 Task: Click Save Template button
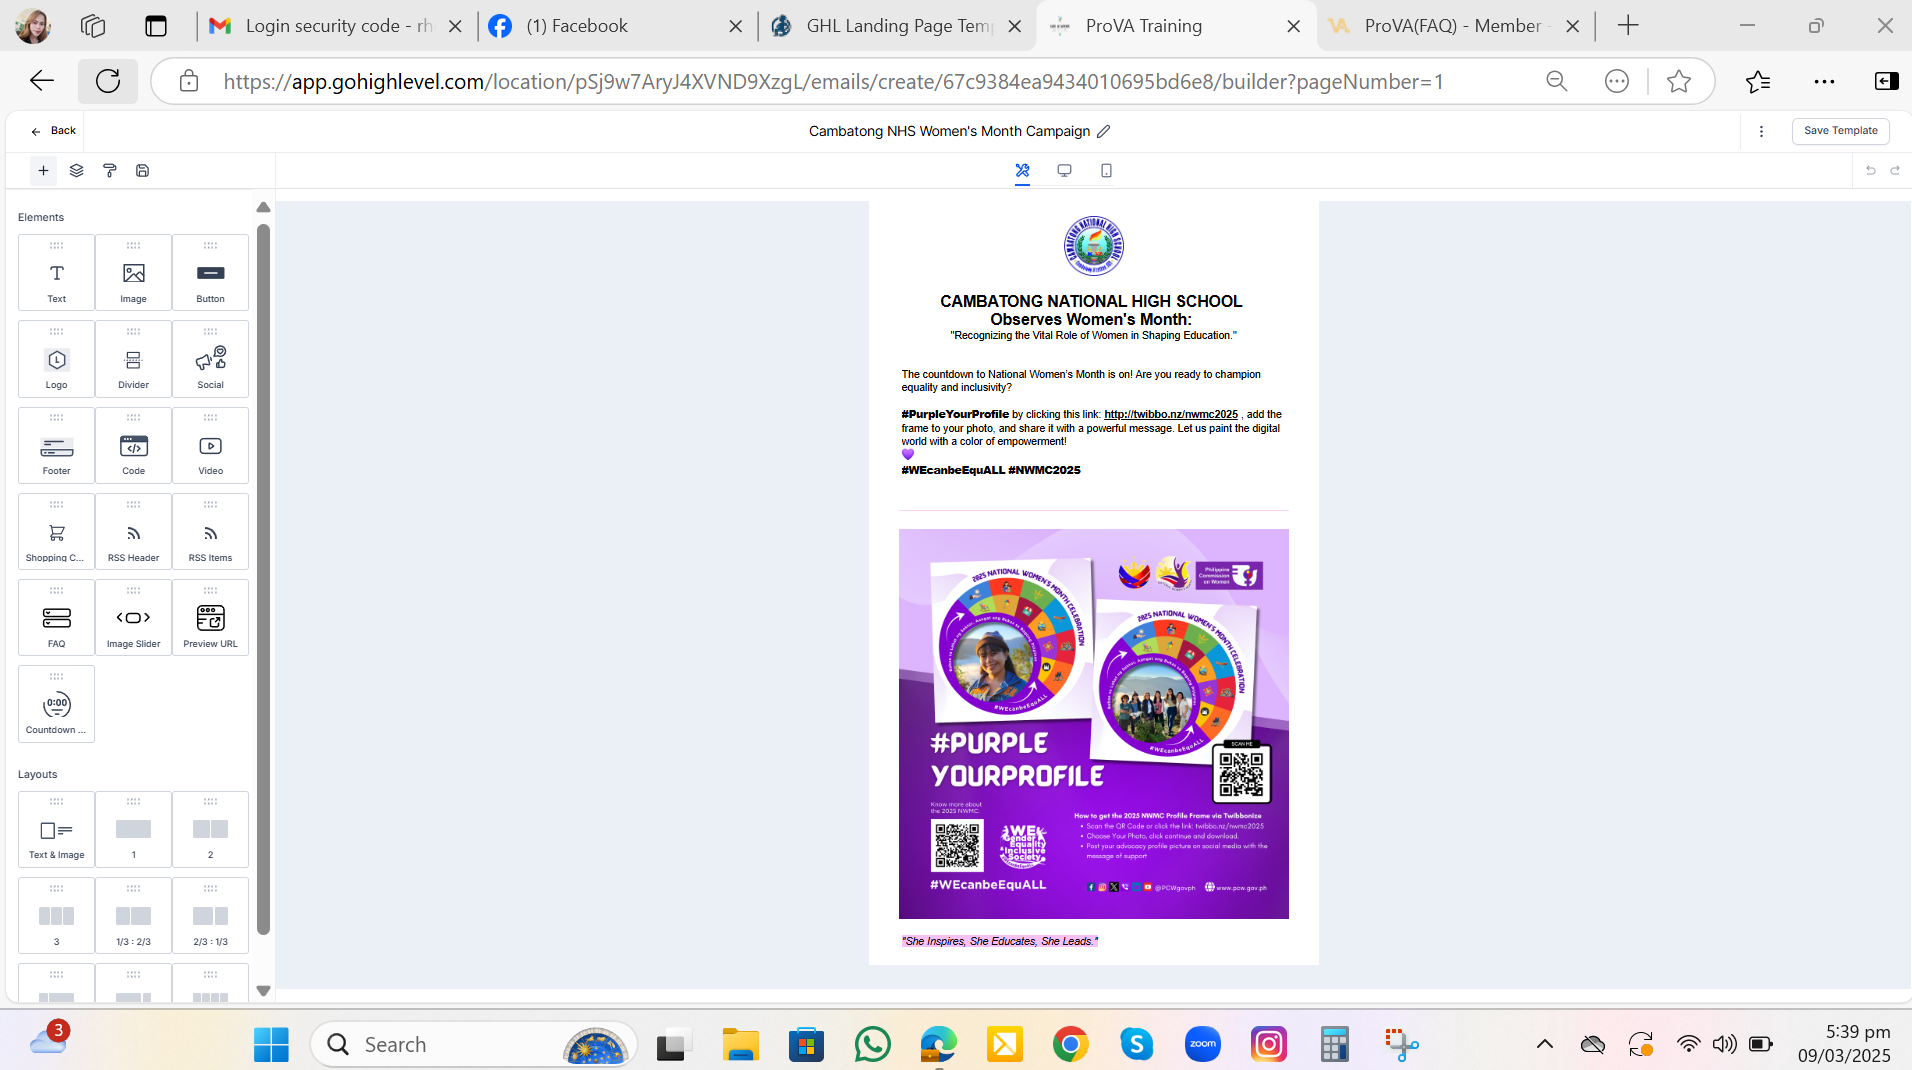pos(1840,131)
